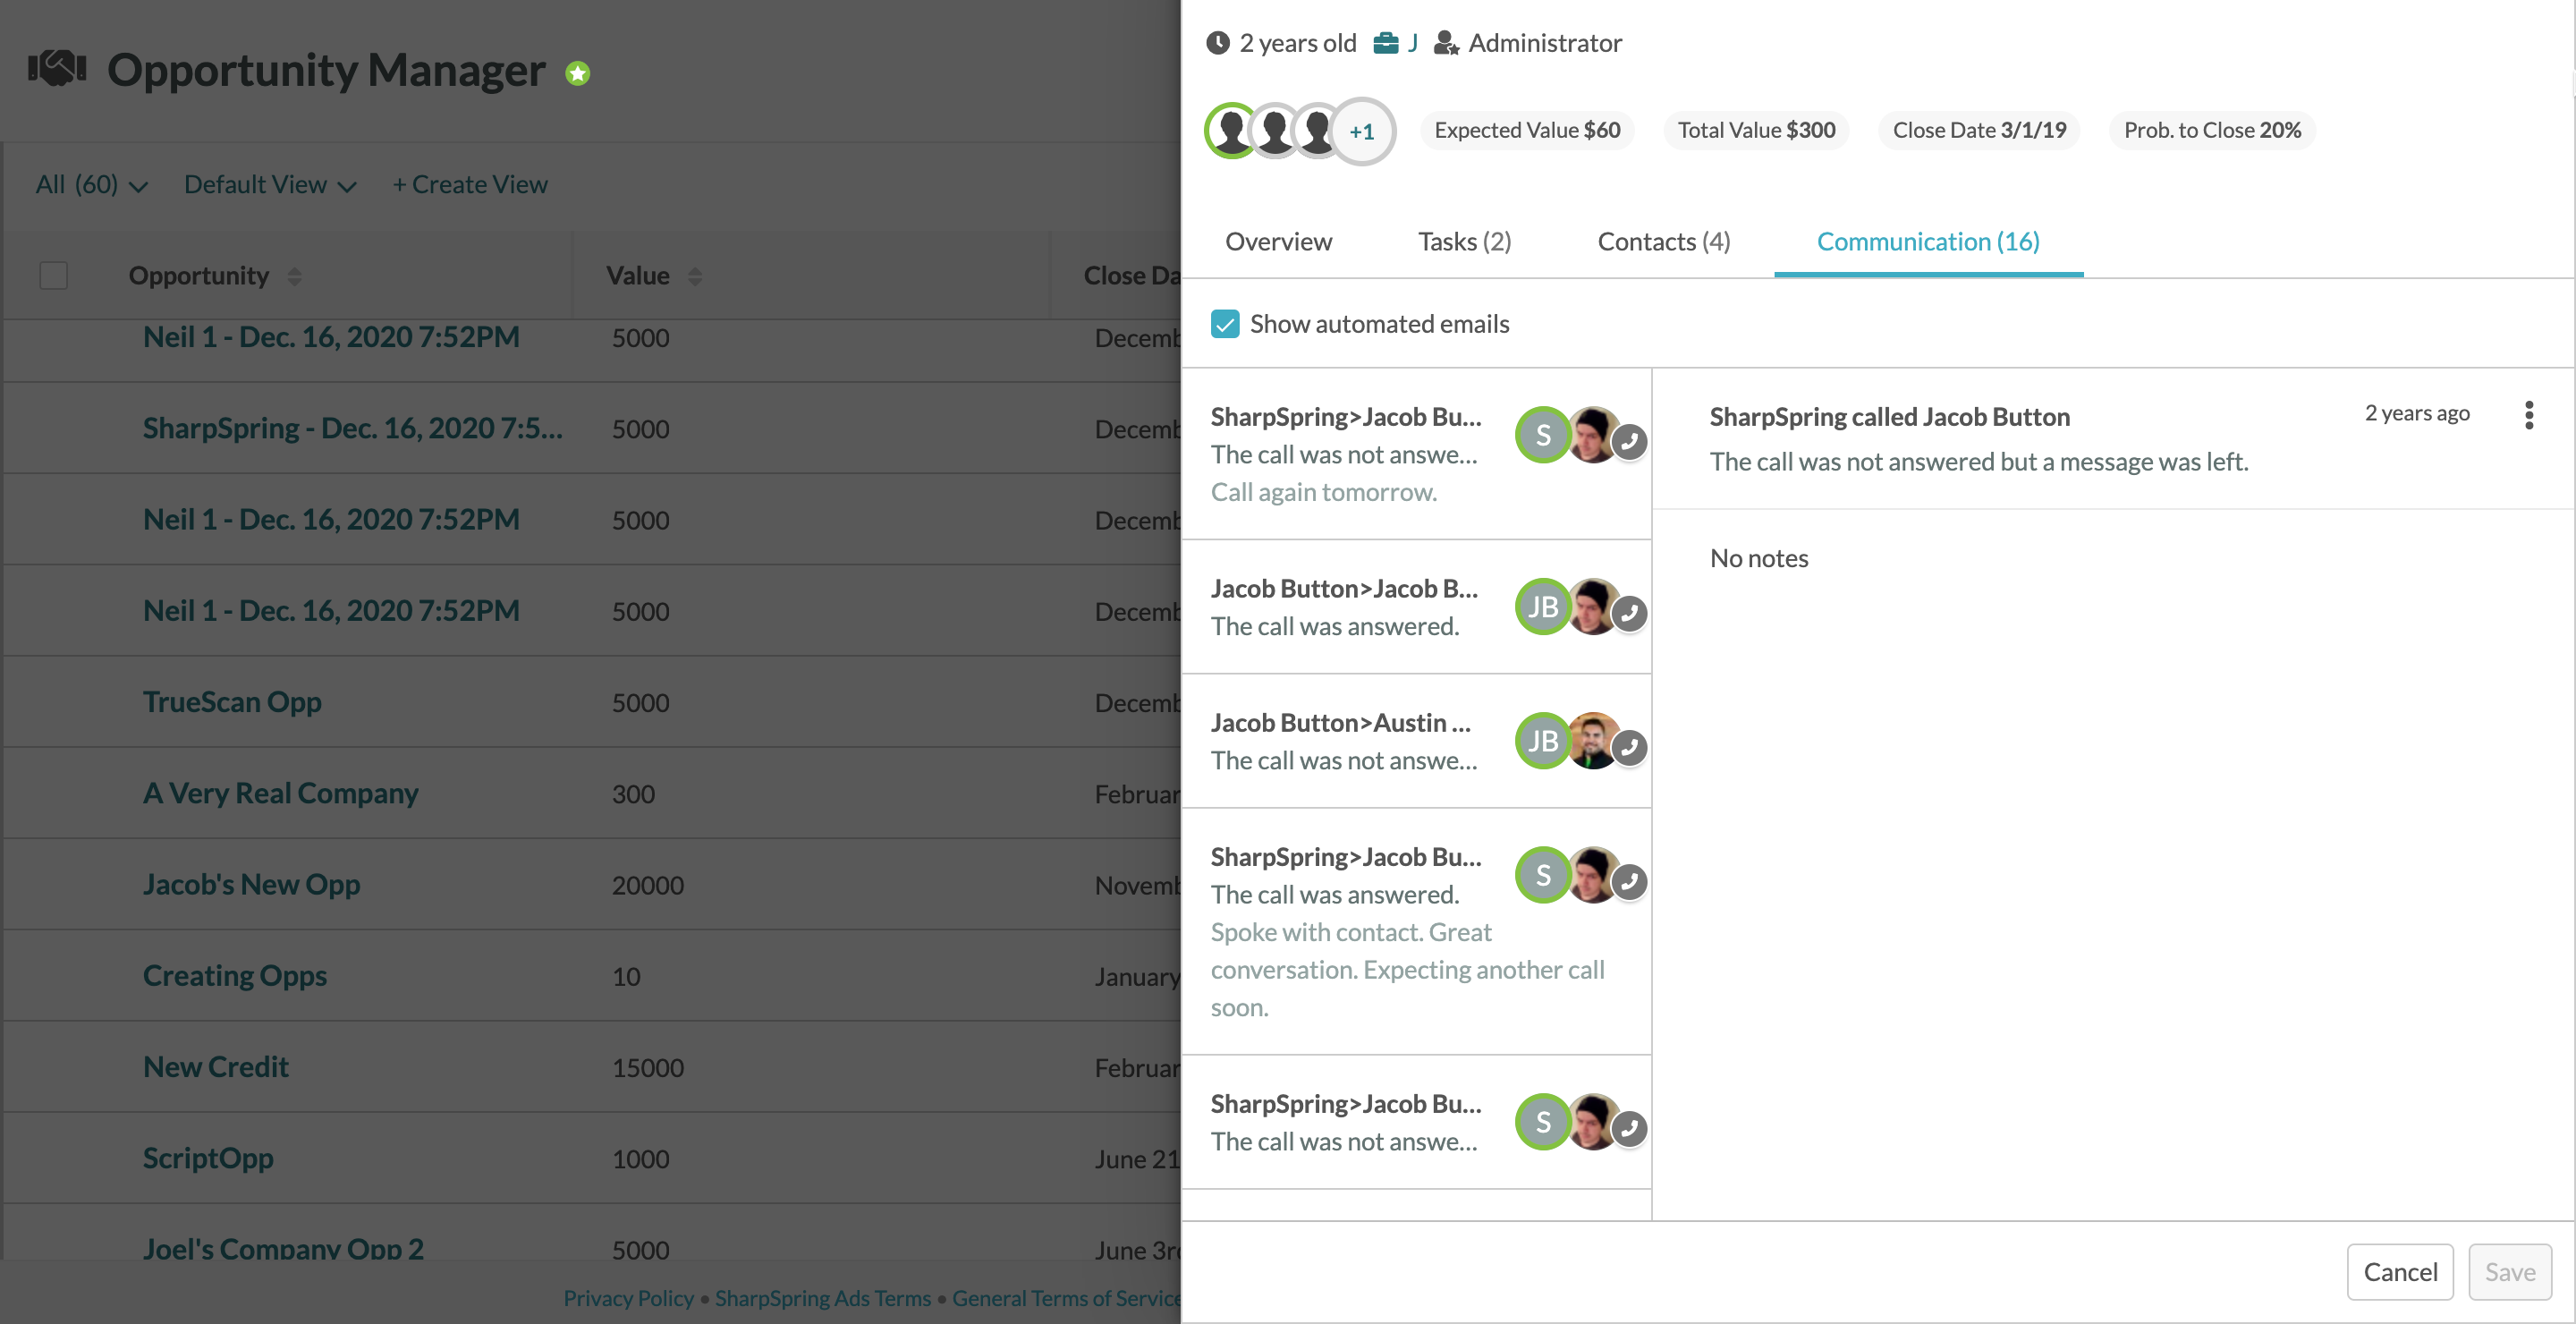2576x1324 pixels.
Task: Click the Total Value $300 pill
Action: point(1756,130)
